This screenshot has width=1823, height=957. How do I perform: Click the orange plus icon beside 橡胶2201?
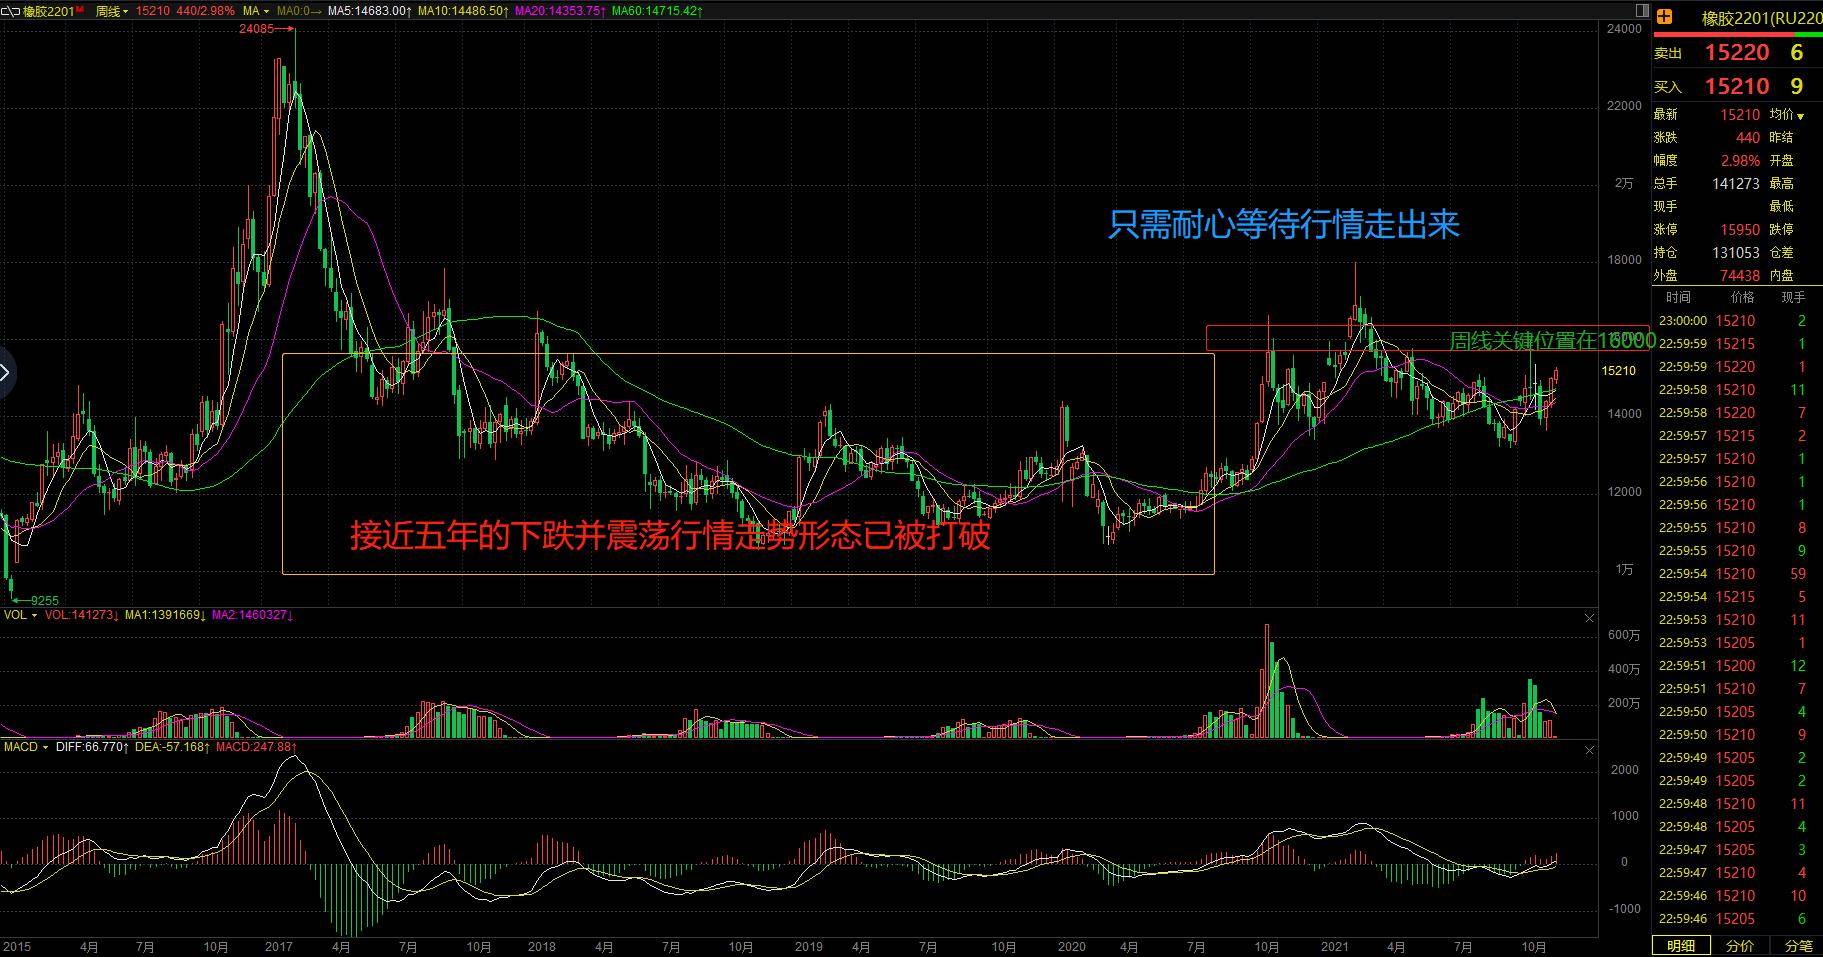tap(1665, 16)
